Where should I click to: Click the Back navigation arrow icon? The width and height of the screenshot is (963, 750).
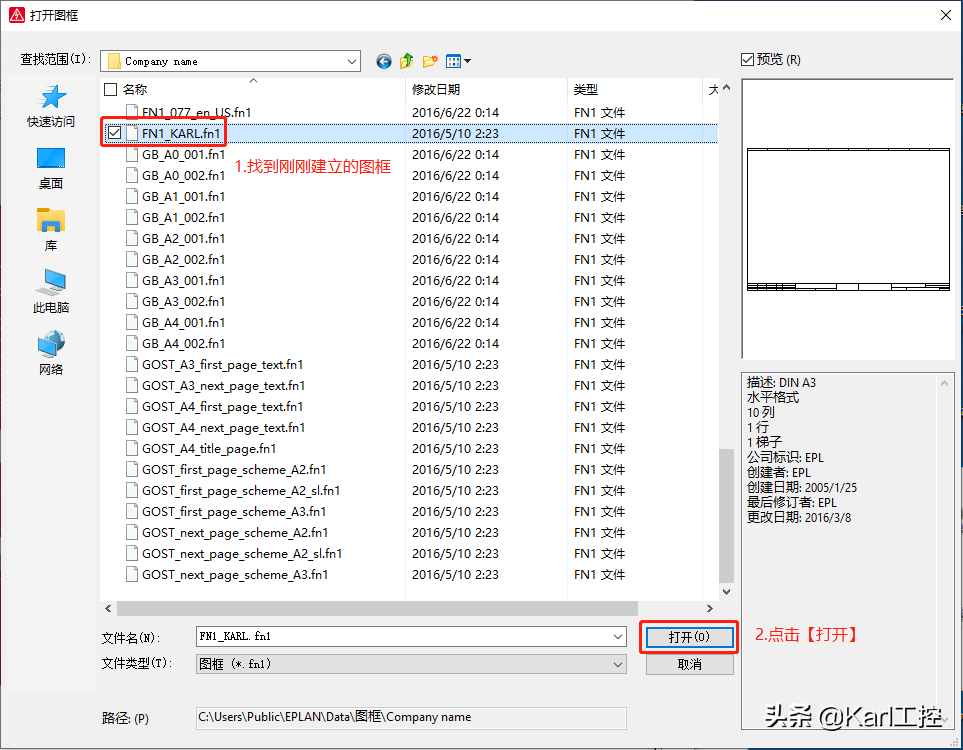[x=384, y=61]
